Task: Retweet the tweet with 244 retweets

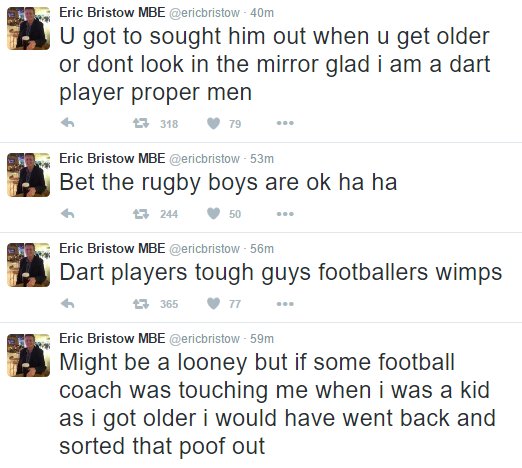Action: coord(141,214)
